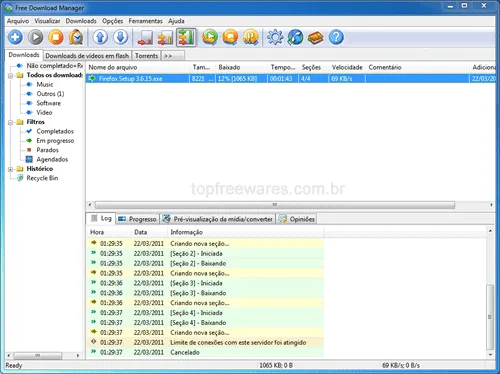Select the Parados filter

tap(47, 150)
